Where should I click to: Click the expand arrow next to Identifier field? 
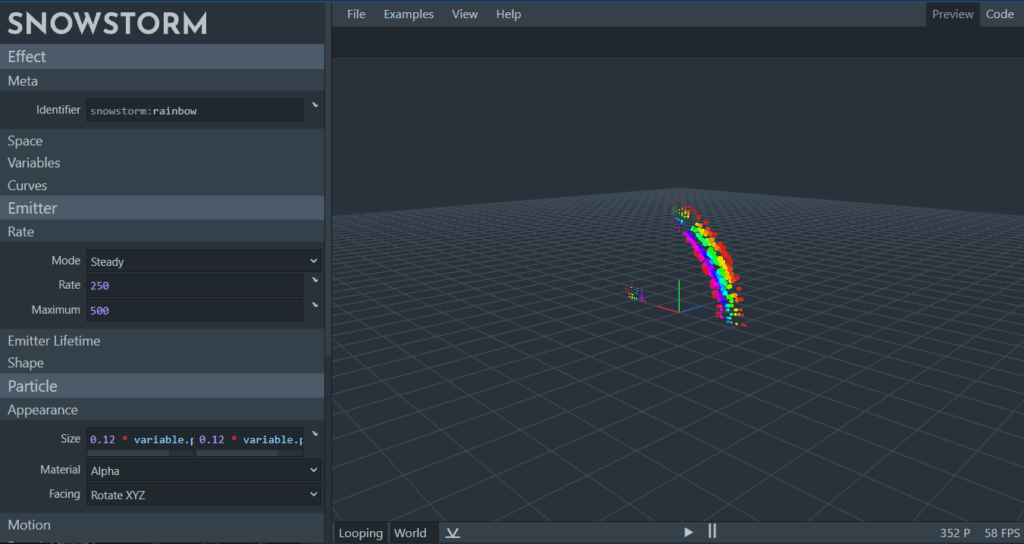click(x=315, y=105)
